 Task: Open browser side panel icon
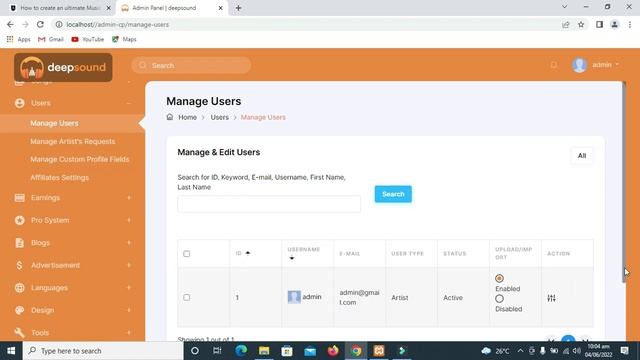tap(599, 24)
